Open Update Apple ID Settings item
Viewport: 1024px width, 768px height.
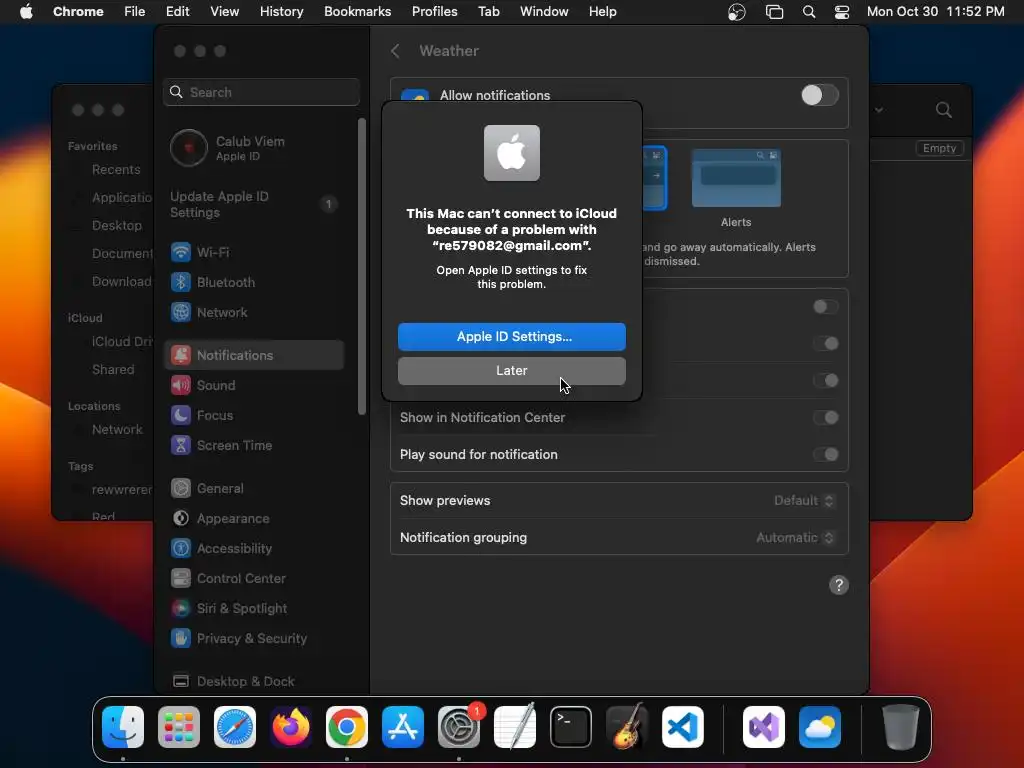253,204
